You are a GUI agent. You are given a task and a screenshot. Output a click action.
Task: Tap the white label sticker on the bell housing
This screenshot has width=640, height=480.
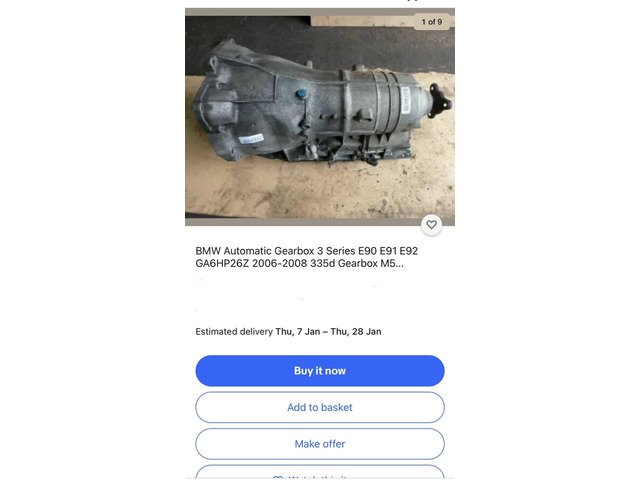pos(251,139)
